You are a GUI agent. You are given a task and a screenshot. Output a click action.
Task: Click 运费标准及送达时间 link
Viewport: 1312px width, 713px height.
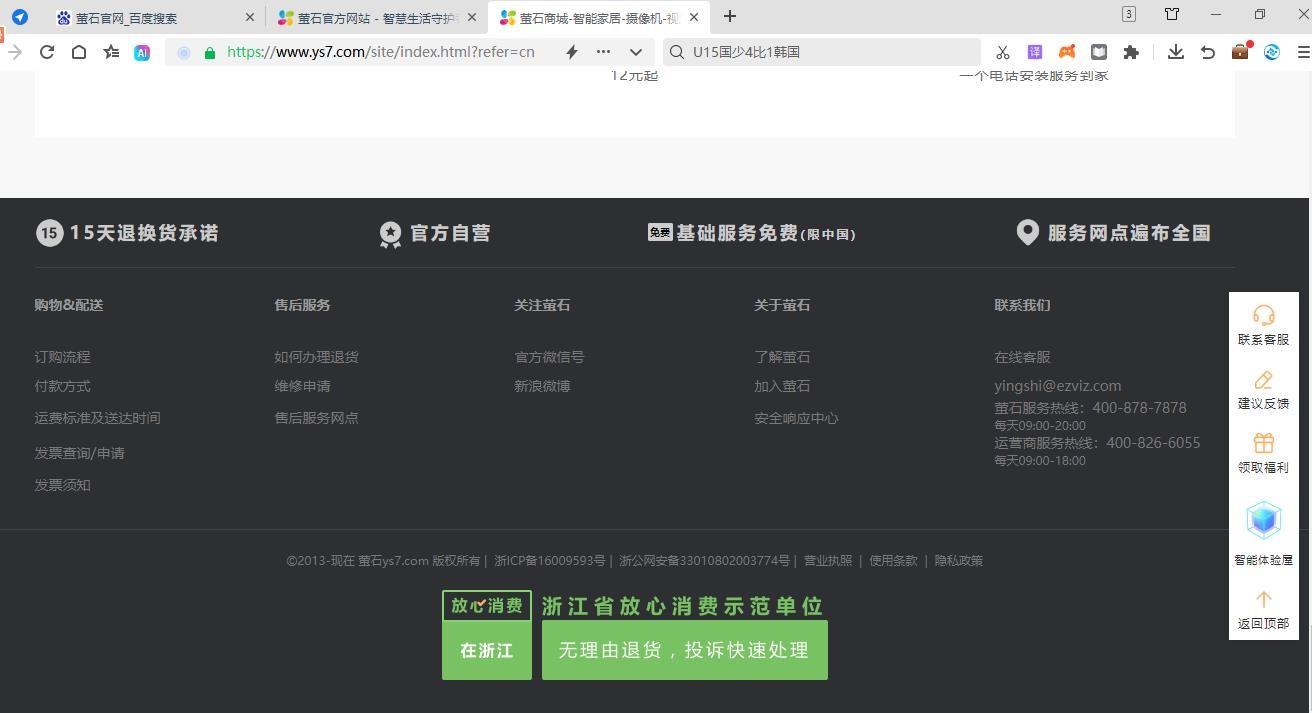point(97,418)
